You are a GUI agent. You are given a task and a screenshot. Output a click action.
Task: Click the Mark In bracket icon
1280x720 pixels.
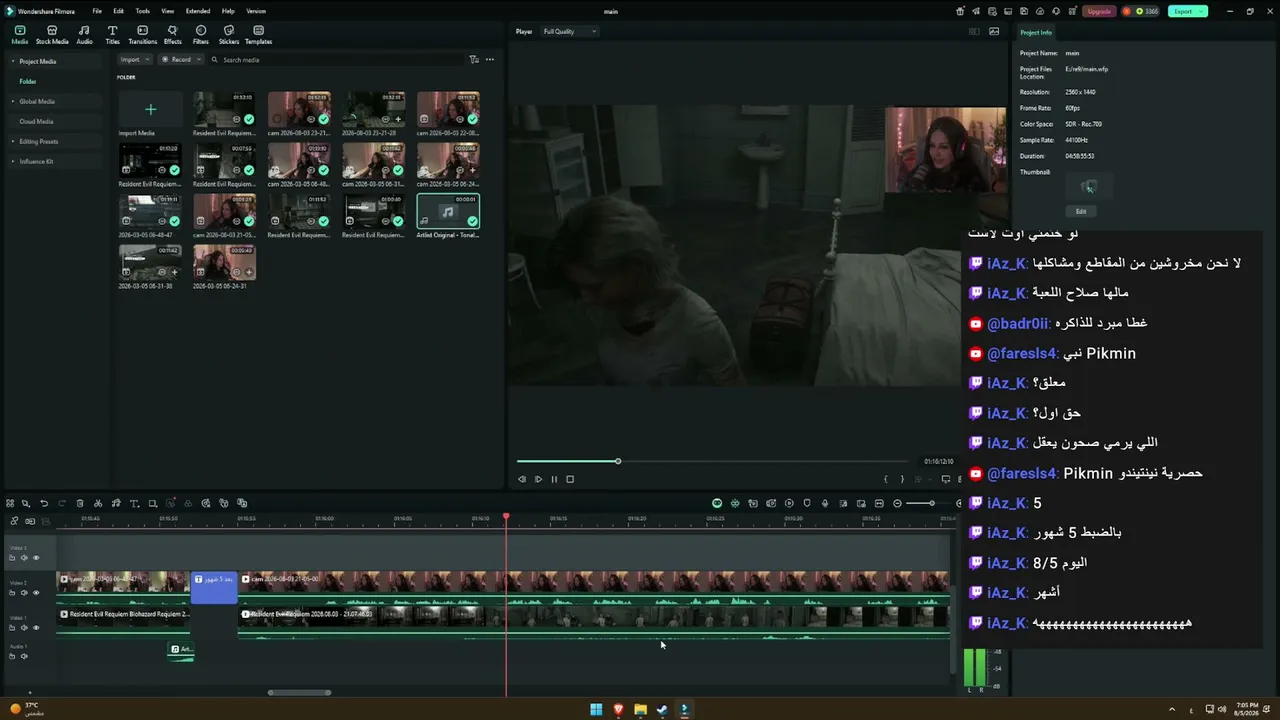coord(885,479)
